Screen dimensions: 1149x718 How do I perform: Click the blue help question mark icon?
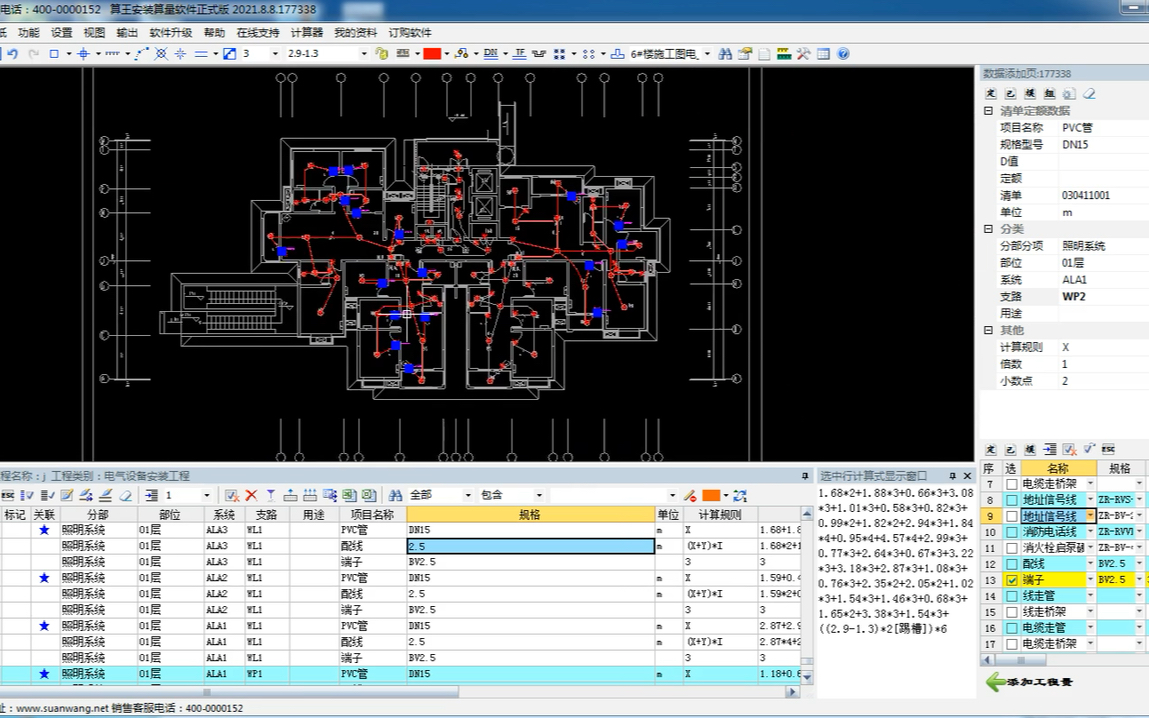click(843, 53)
